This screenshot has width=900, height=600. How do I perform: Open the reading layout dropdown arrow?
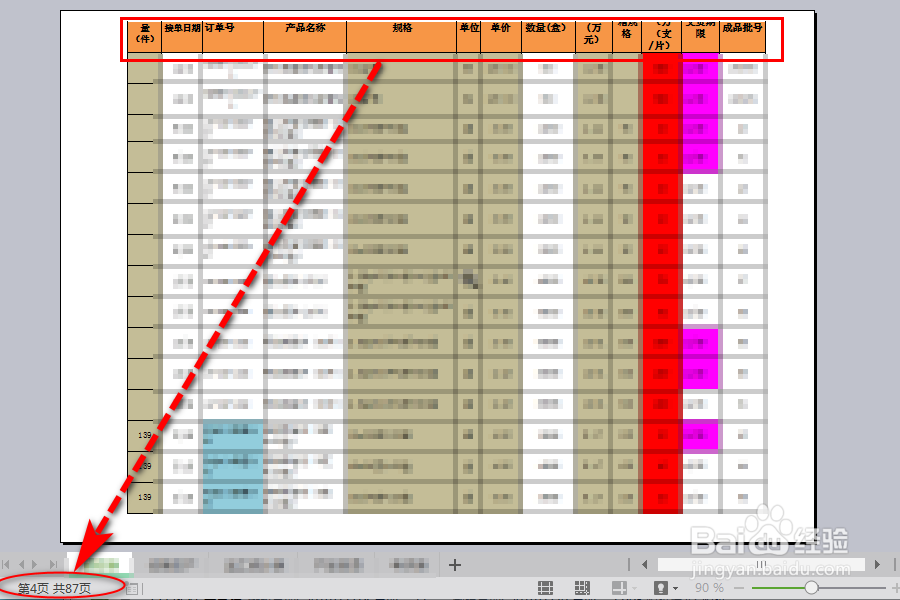coord(635,587)
